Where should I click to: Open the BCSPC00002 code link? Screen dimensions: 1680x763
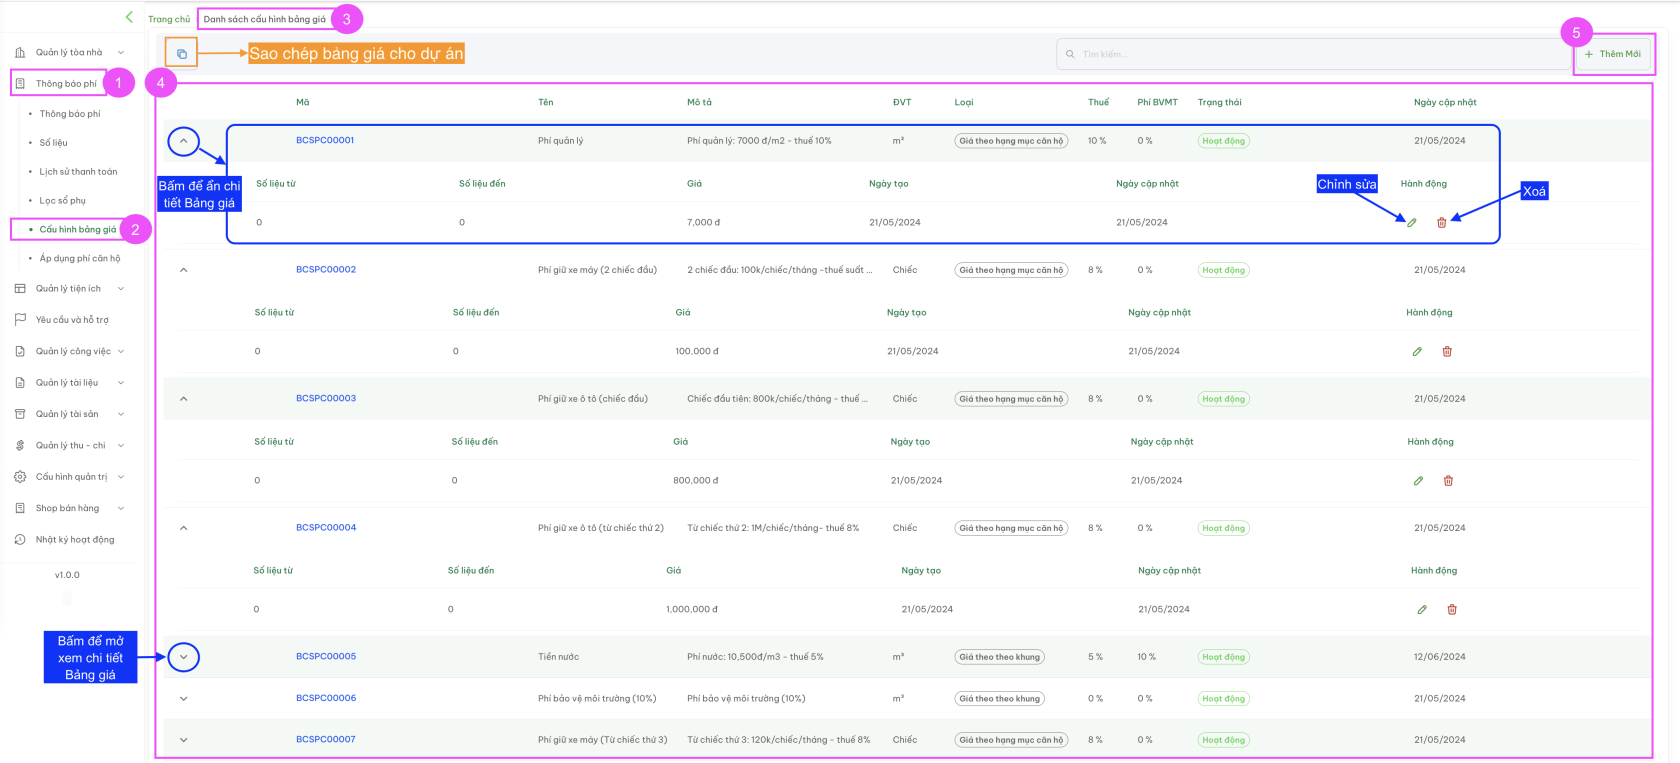click(326, 270)
